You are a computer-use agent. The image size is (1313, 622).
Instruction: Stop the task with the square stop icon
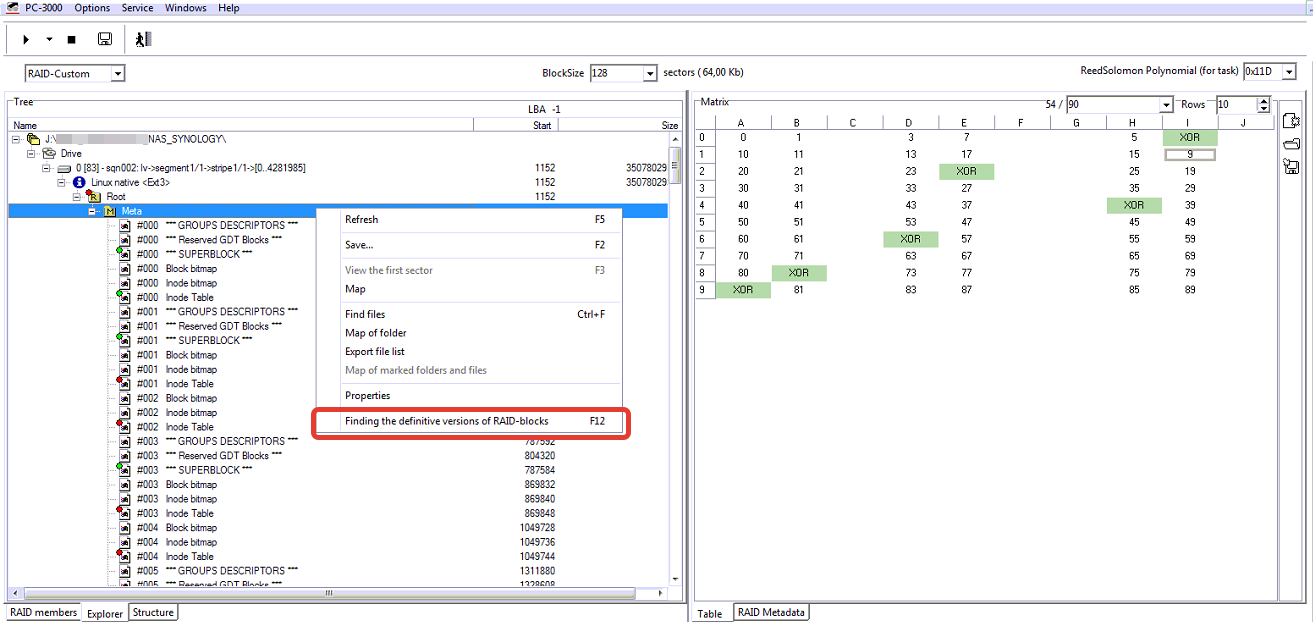coord(71,40)
